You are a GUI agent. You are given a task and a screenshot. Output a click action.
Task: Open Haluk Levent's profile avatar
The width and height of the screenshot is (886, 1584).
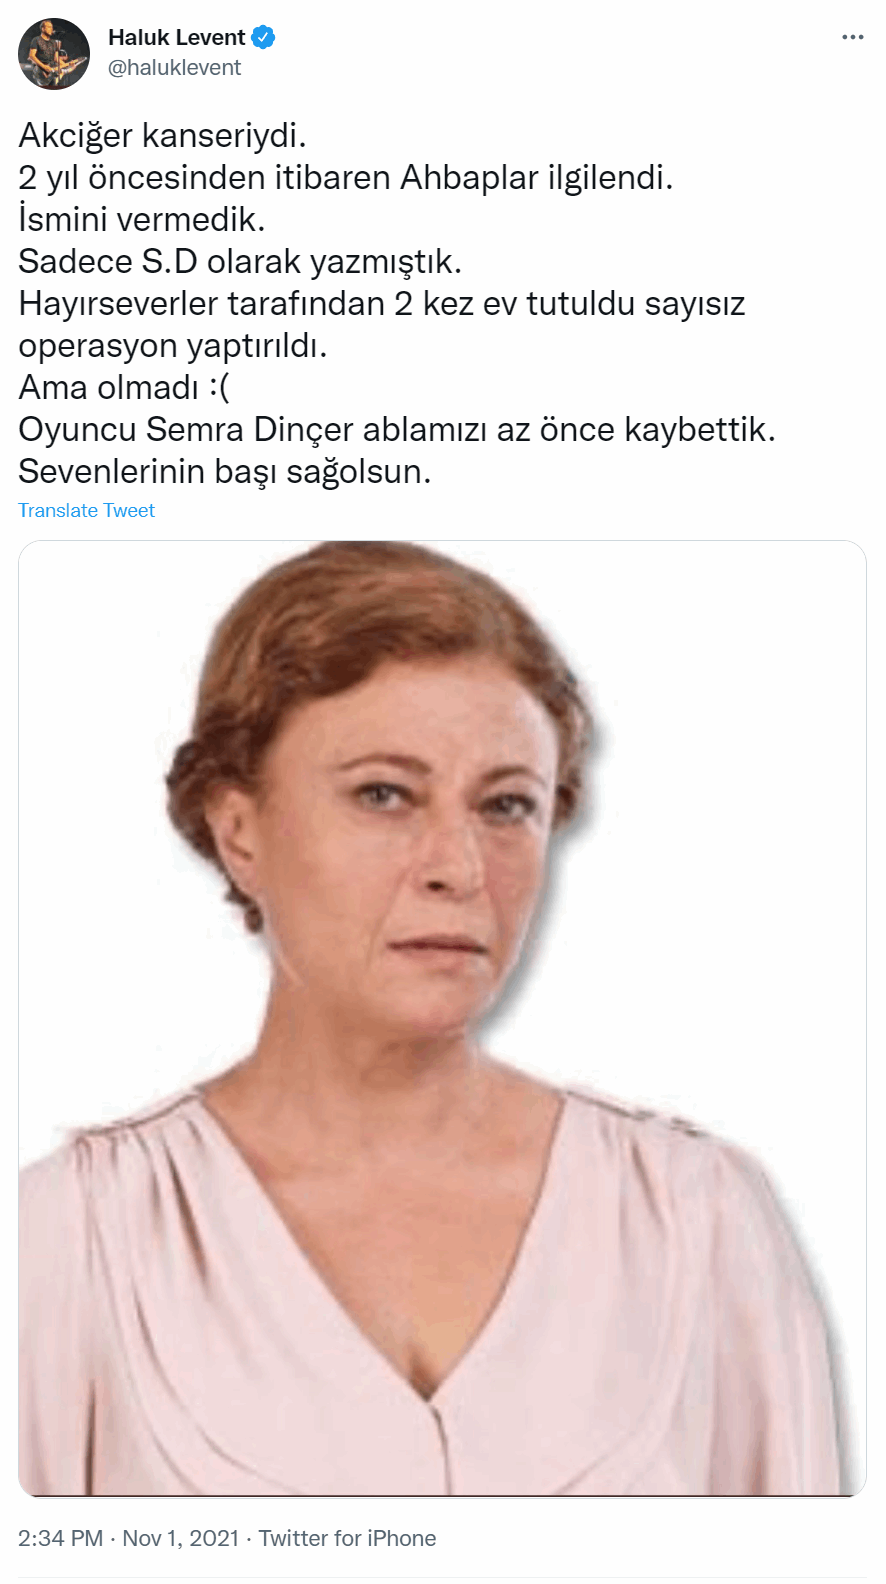click(54, 54)
